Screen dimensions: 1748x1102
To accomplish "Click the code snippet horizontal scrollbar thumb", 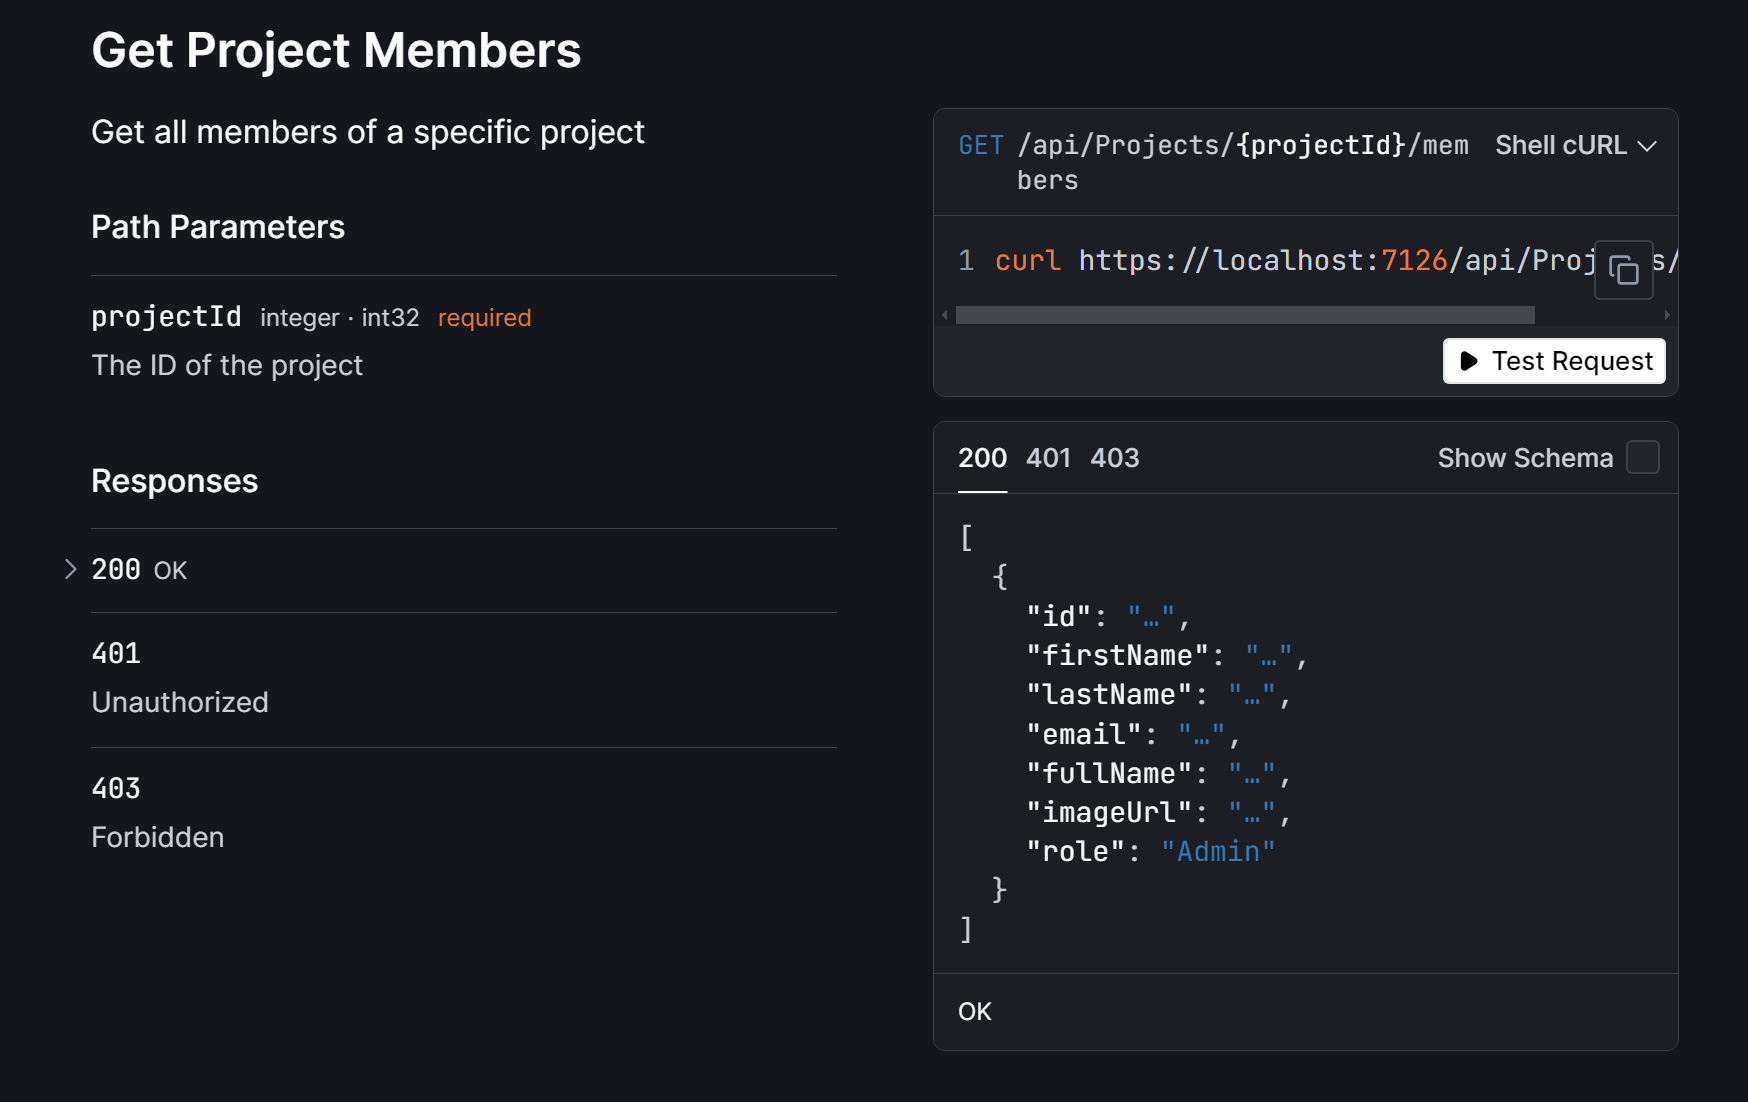I will coord(1244,316).
